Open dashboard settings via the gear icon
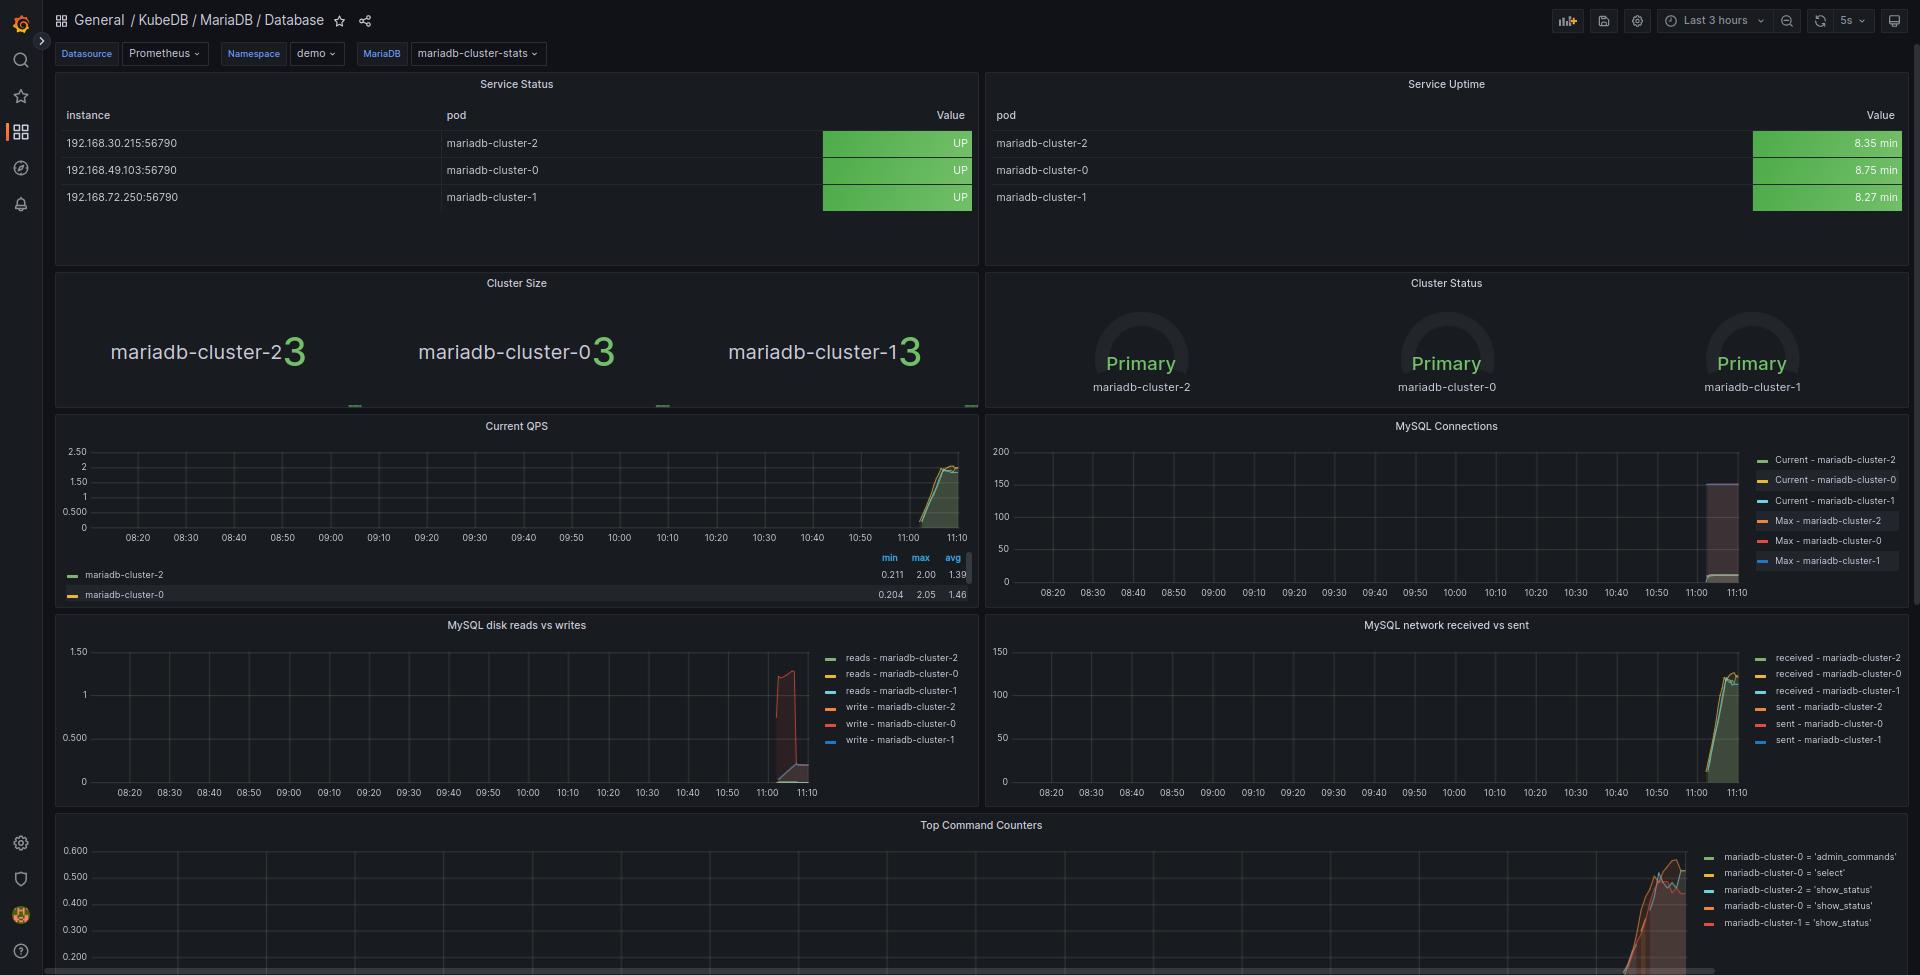The width and height of the screenshot is (1920, 975). point(1637,20)
